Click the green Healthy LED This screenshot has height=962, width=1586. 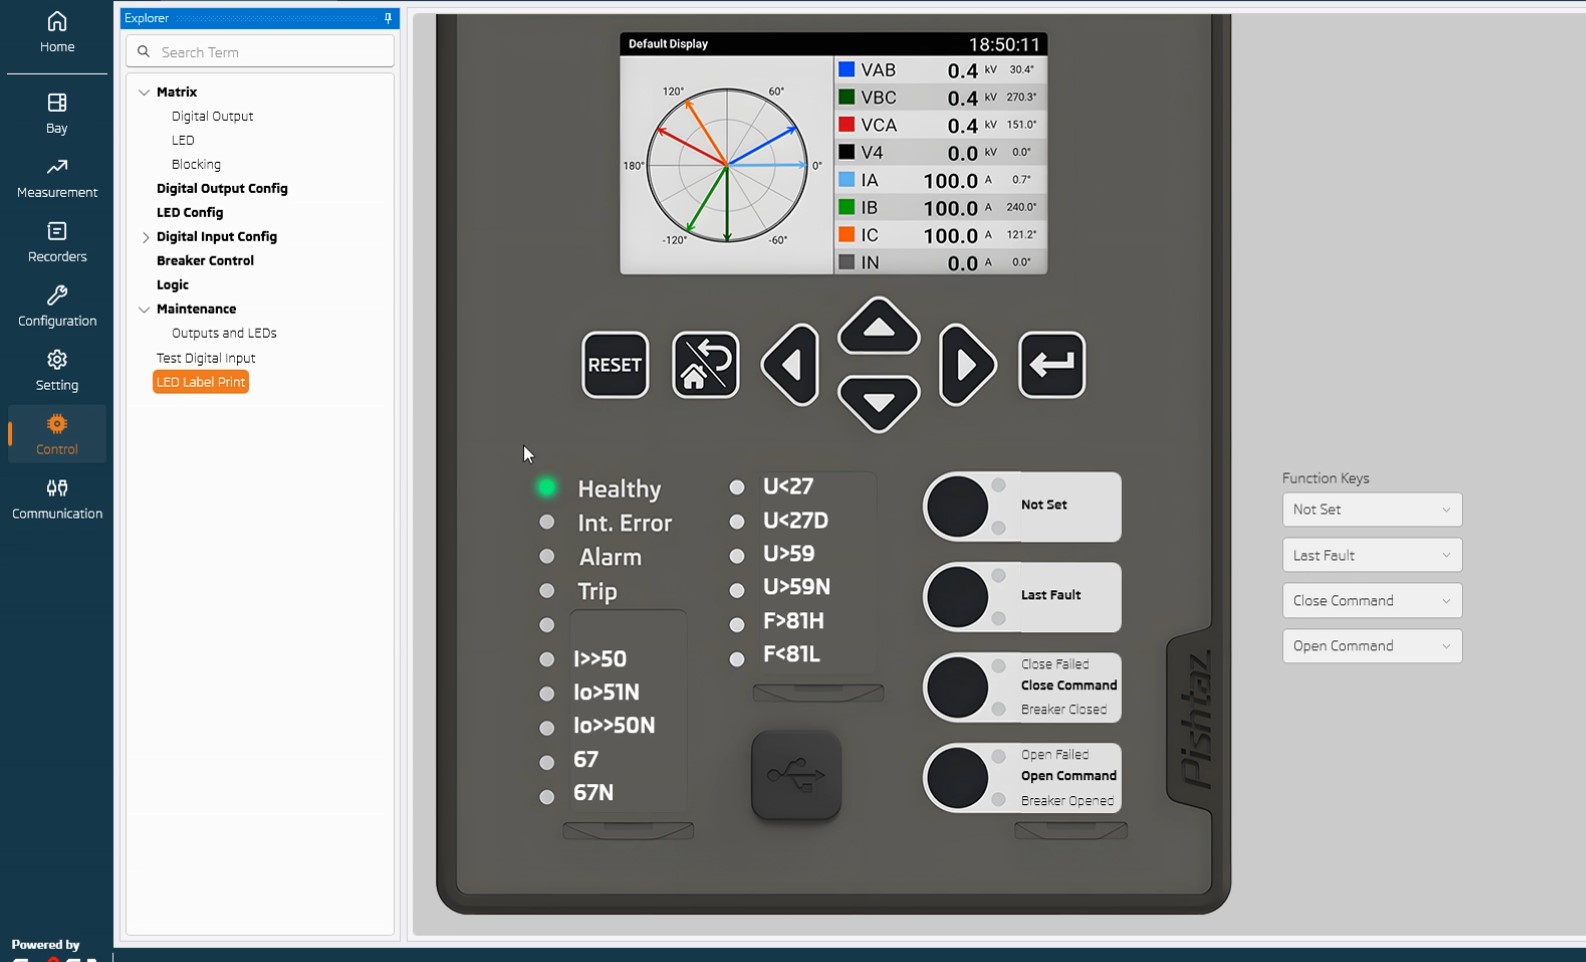tap(546, 487)
